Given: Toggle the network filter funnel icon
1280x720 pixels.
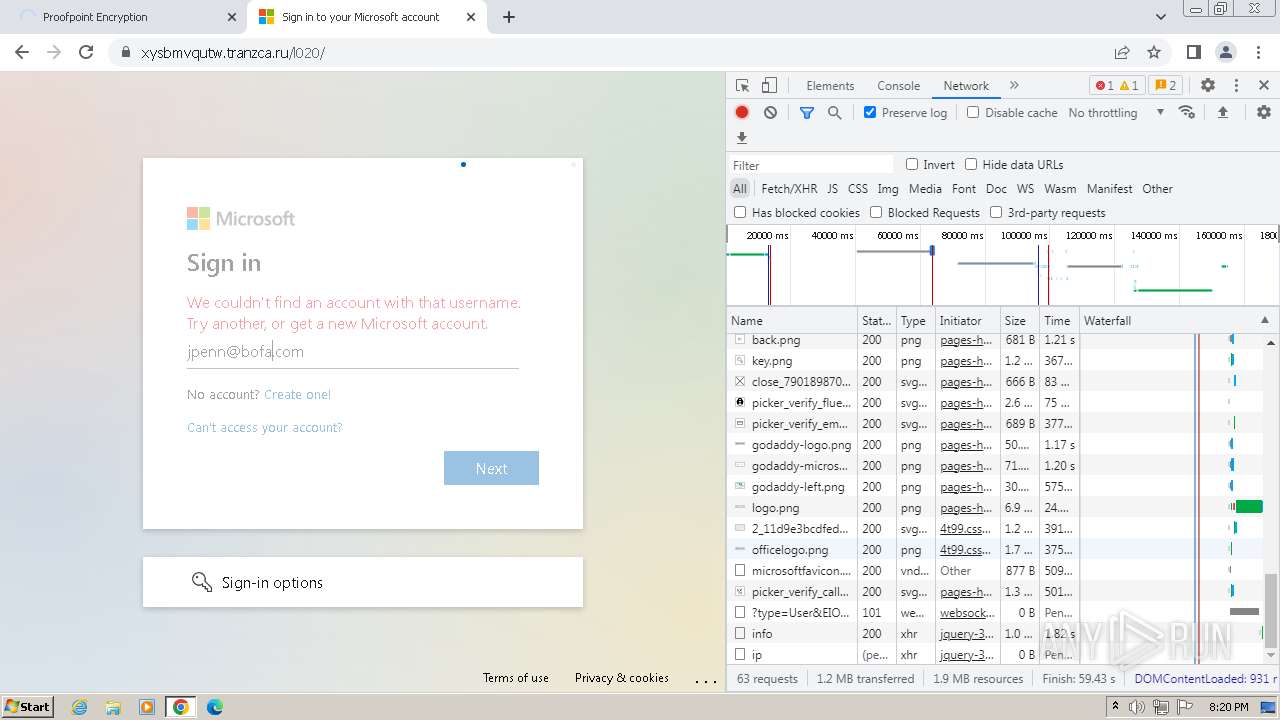Looking at the screenshot, I should 807,113.
